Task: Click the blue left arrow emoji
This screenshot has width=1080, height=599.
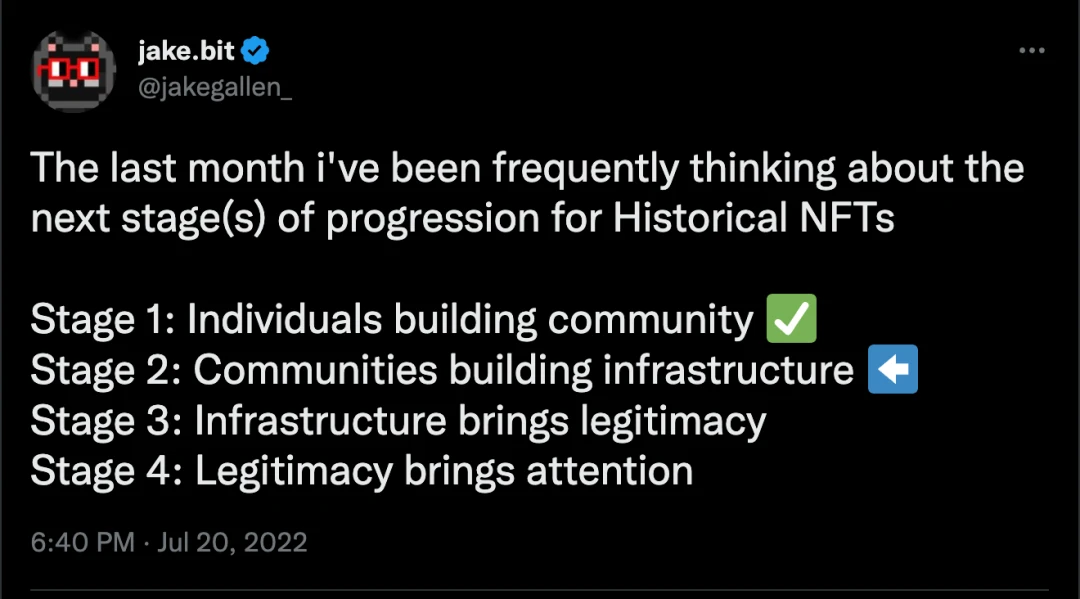Action: (892, 370)
